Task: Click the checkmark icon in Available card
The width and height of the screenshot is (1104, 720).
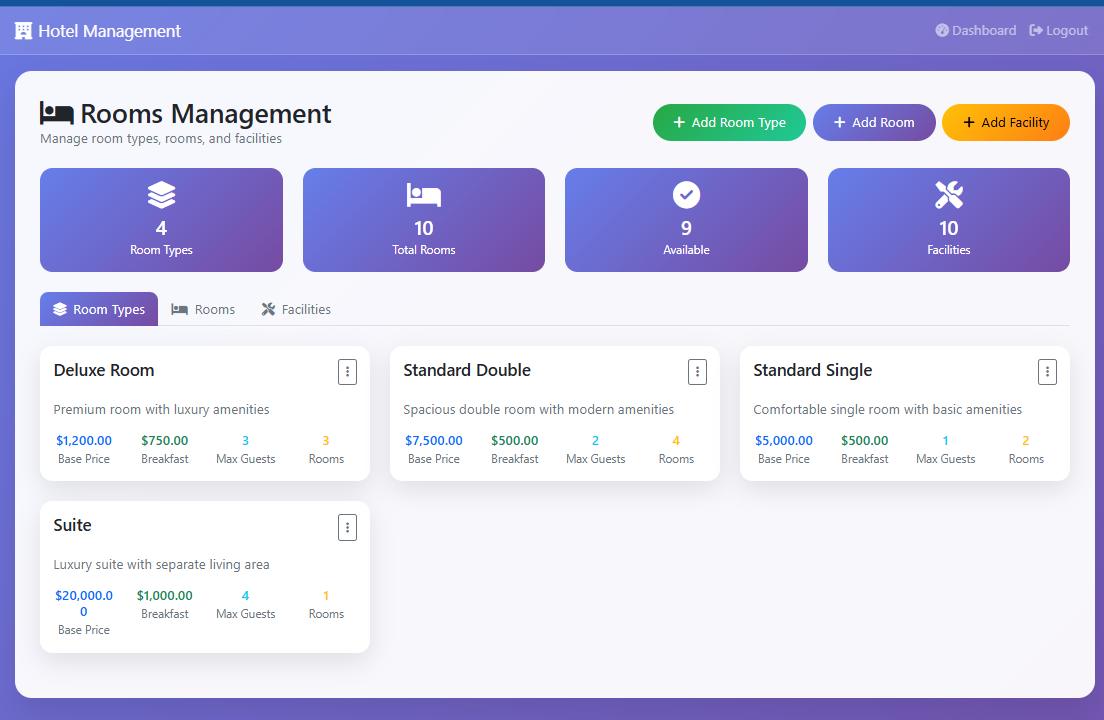Action: [x=686, y=194]
